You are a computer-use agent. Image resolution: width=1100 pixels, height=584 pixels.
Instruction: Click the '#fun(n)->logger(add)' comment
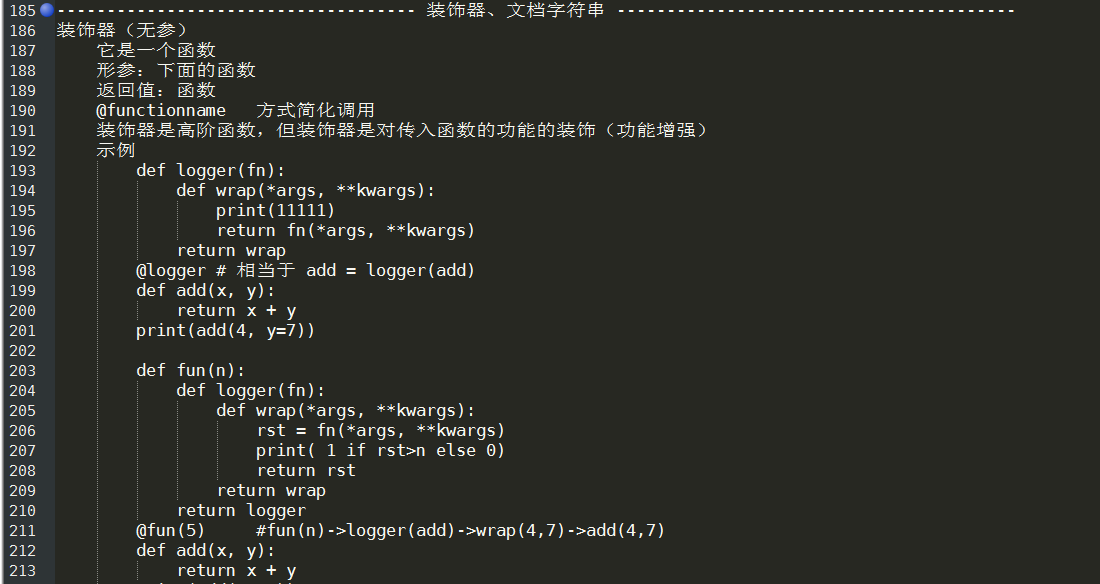(x=356, y=531)
